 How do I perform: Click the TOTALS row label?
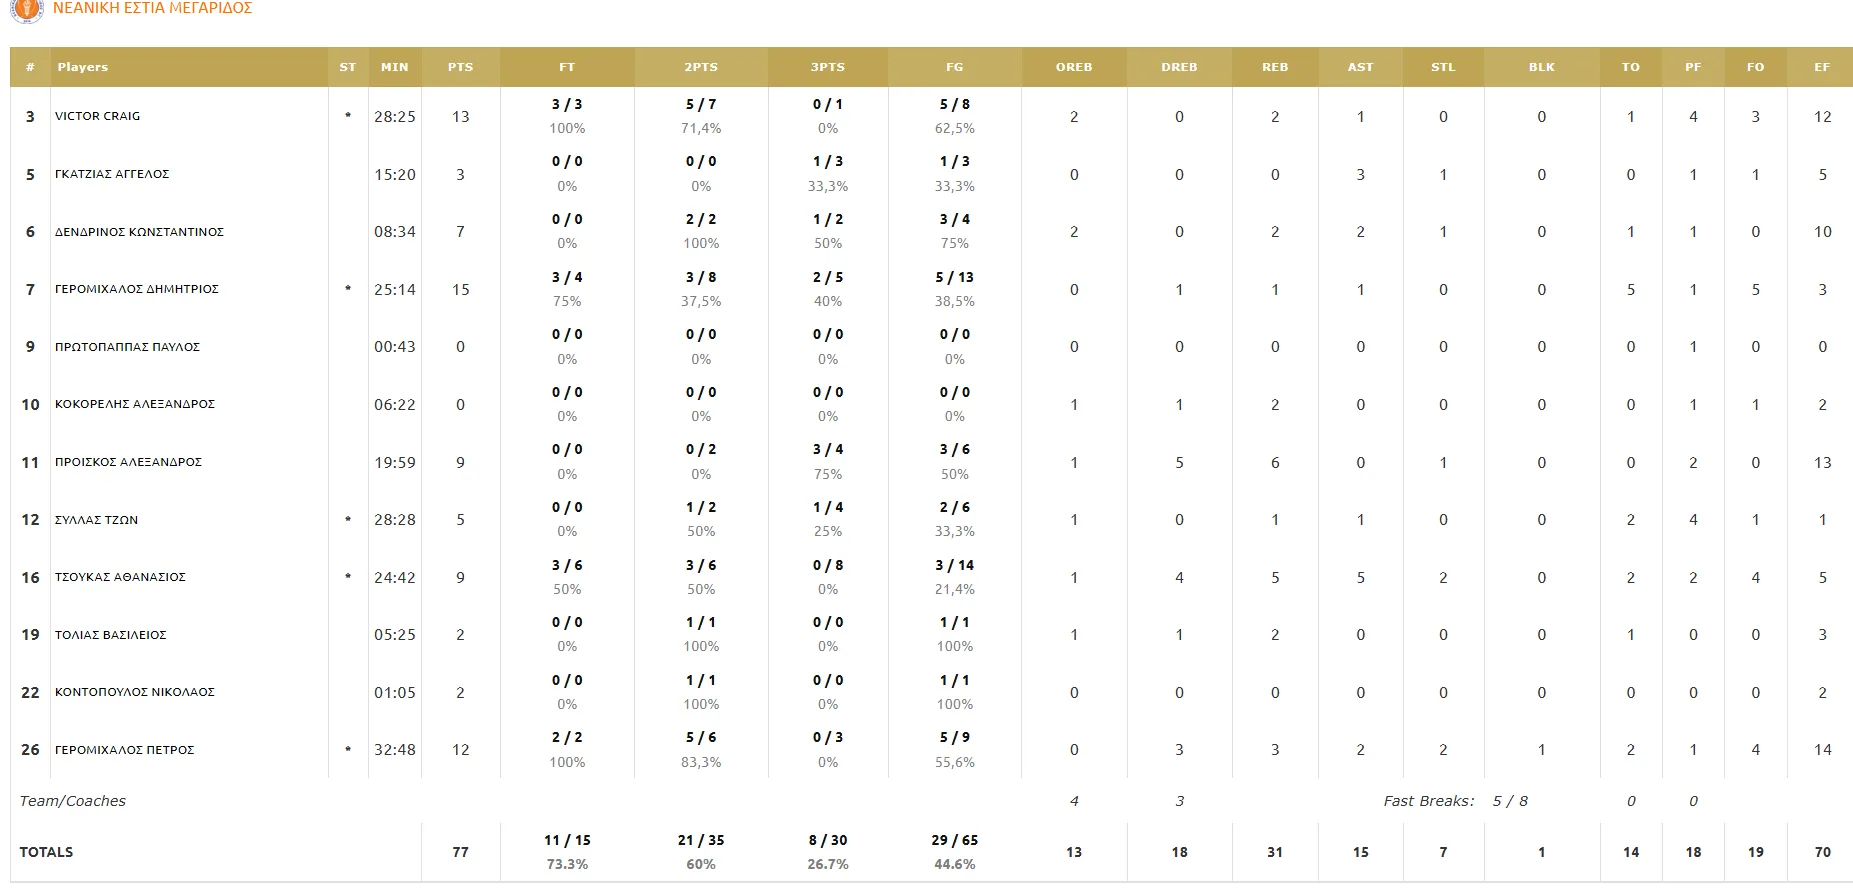coord(46,852)
